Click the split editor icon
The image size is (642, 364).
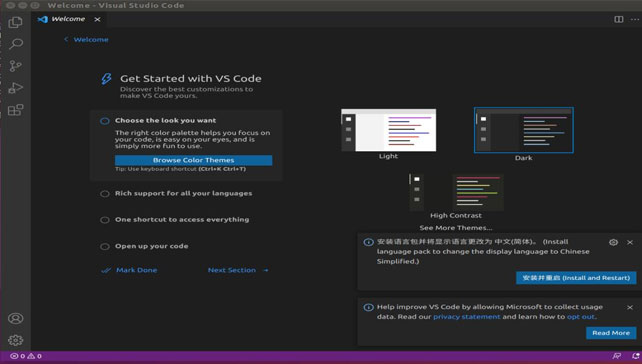[619, 19]
